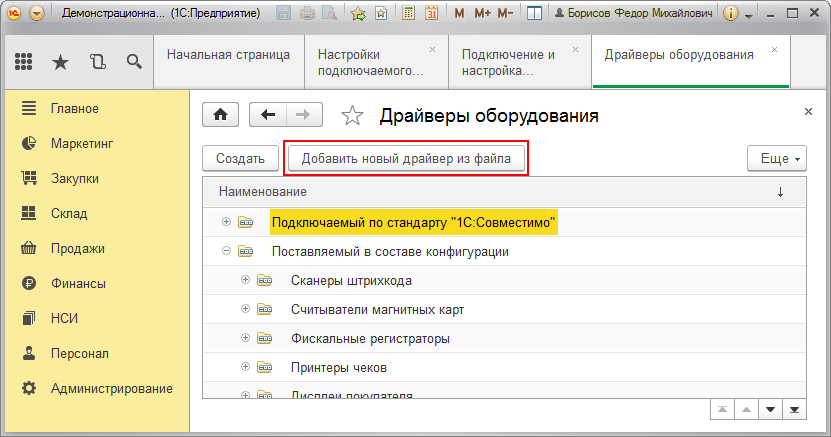Viewport: 831px width, 437px height.
Task: Collapse Поставляемый в составе конфигурации group
Action: 226,251
